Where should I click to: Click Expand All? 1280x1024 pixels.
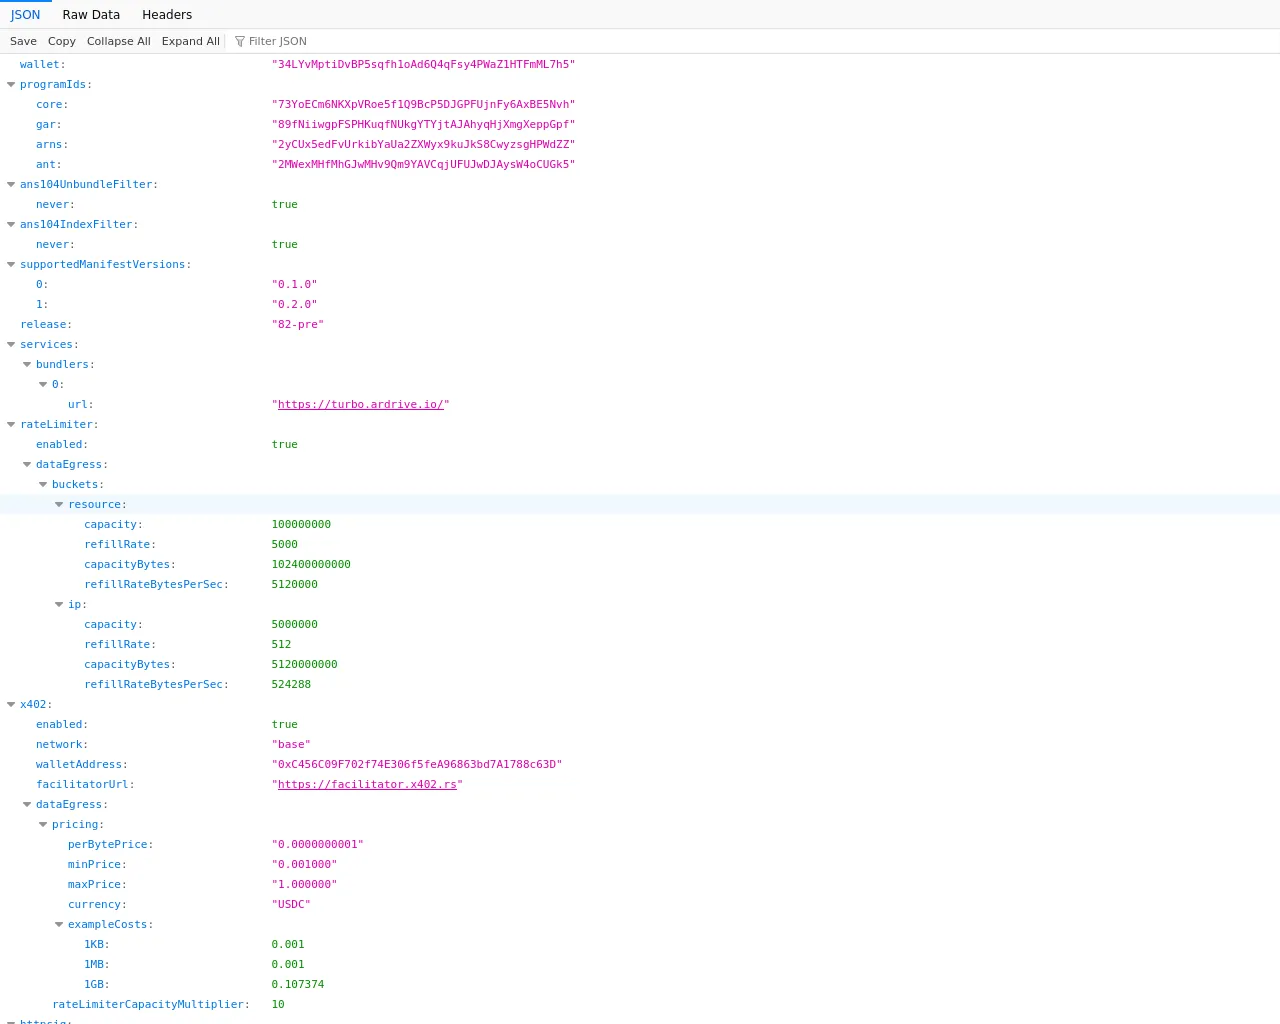191,41
